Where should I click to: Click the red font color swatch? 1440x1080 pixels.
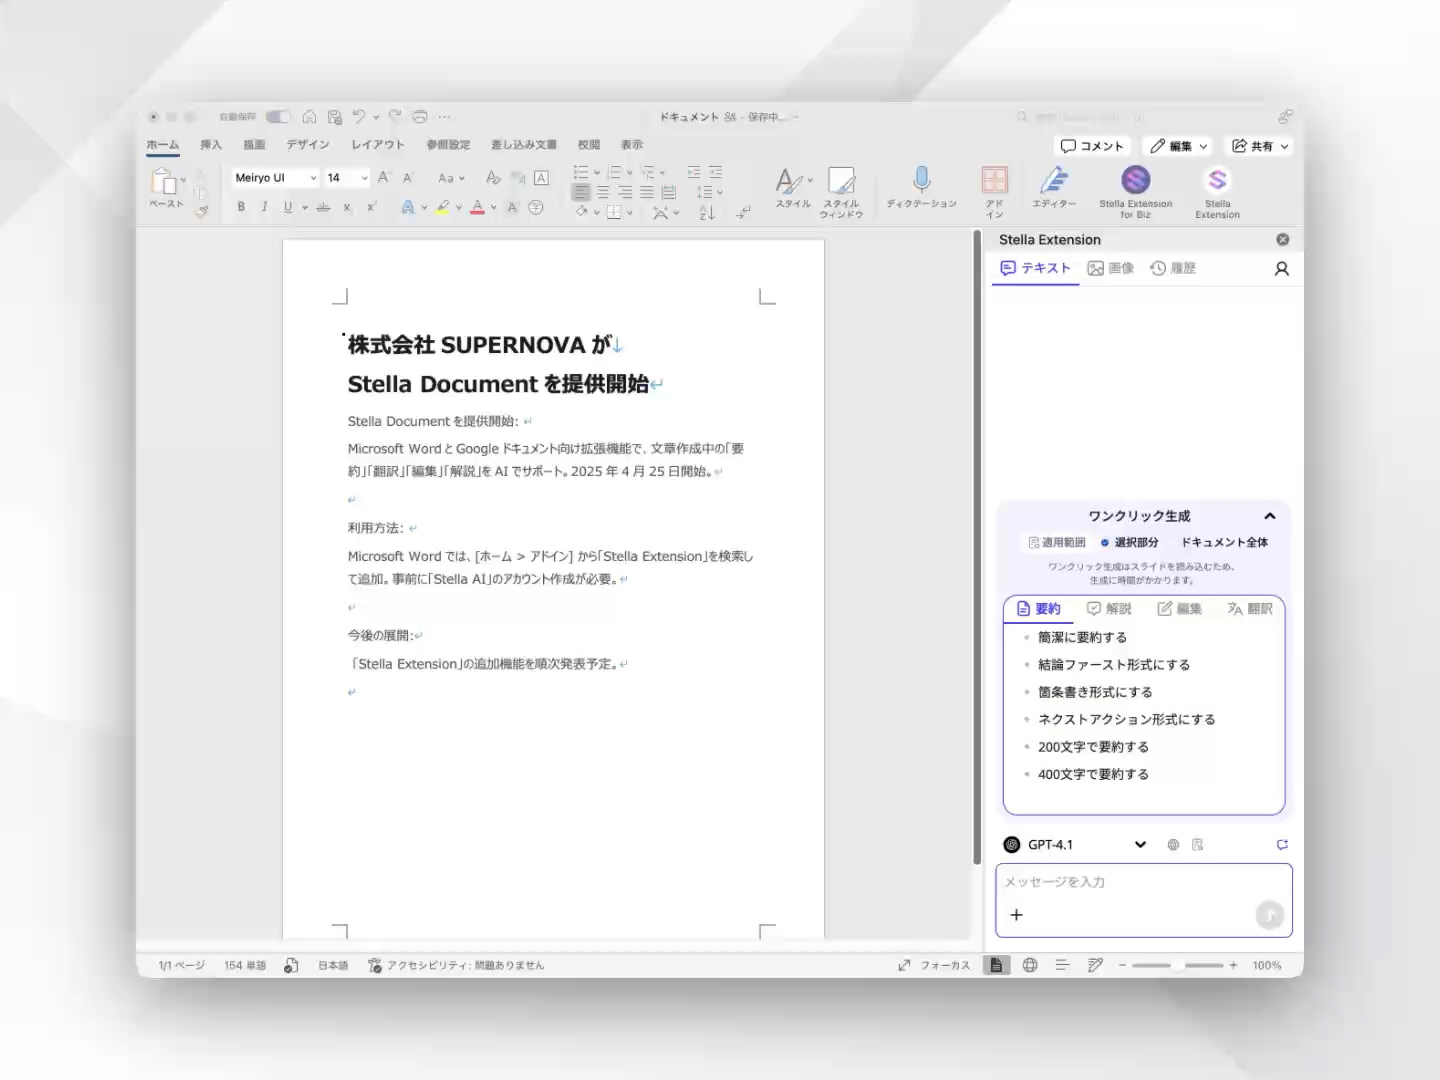click(x=477, y=208)
